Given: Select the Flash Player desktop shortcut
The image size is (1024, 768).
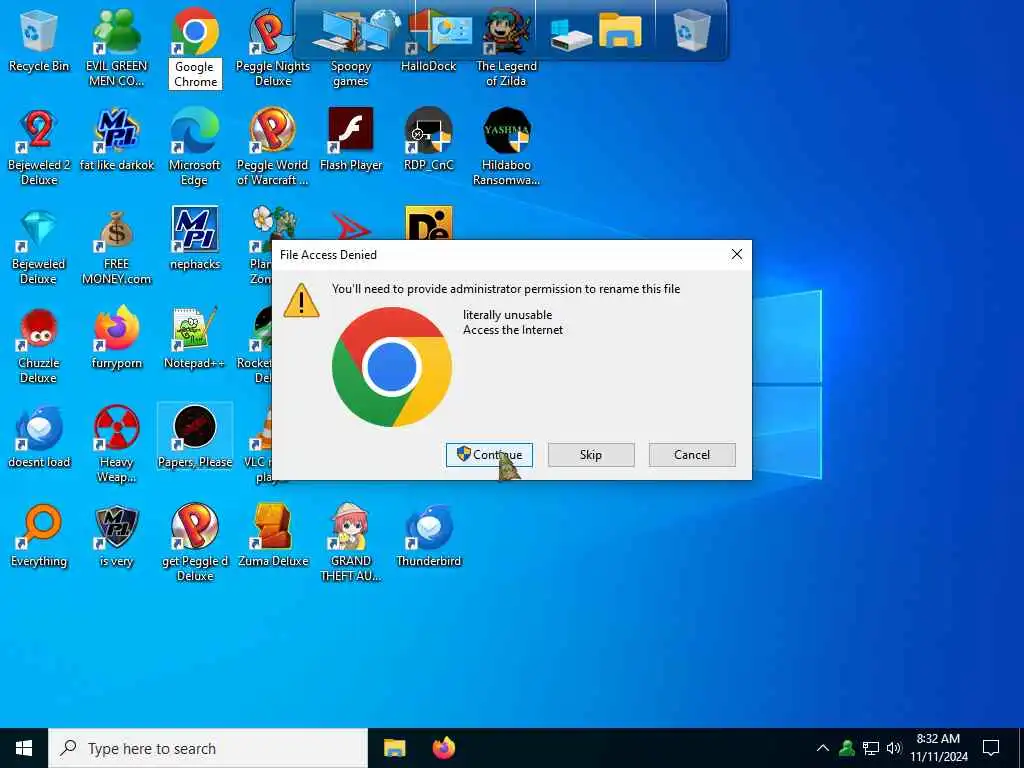Looking at the screenshot, I should [x=351, y=140].
